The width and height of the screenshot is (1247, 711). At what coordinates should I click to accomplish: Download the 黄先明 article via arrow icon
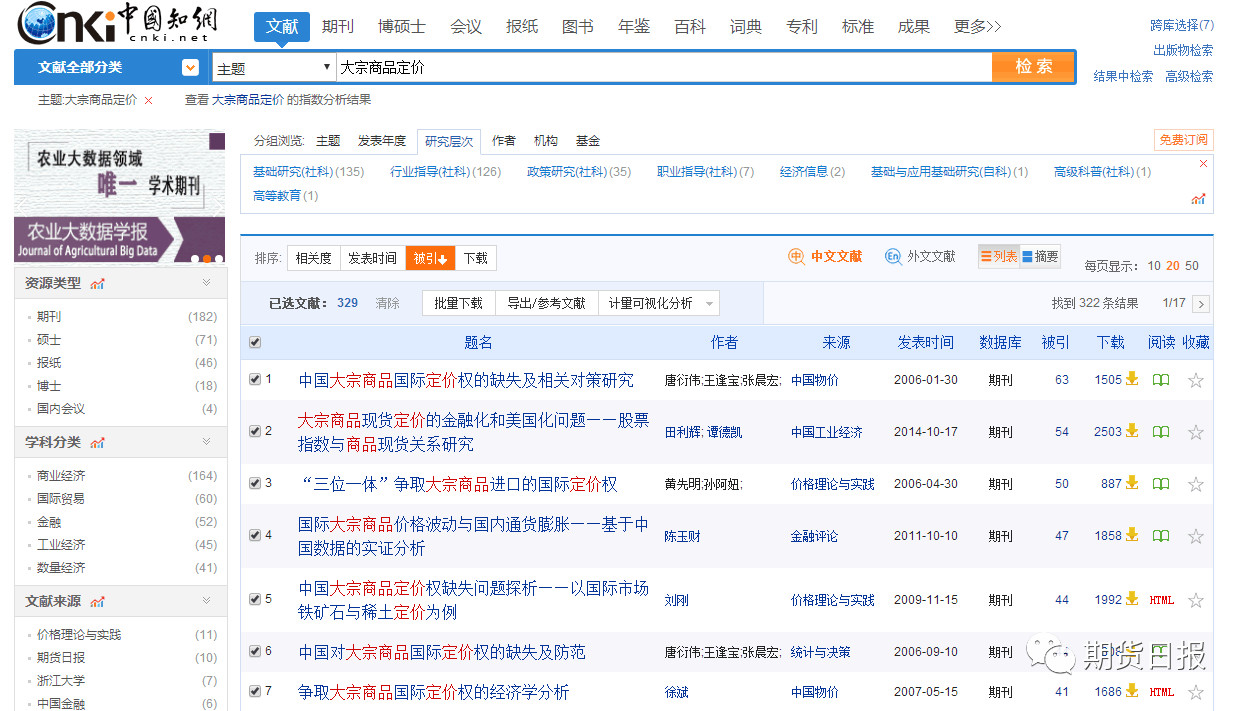click(1132, 483)
